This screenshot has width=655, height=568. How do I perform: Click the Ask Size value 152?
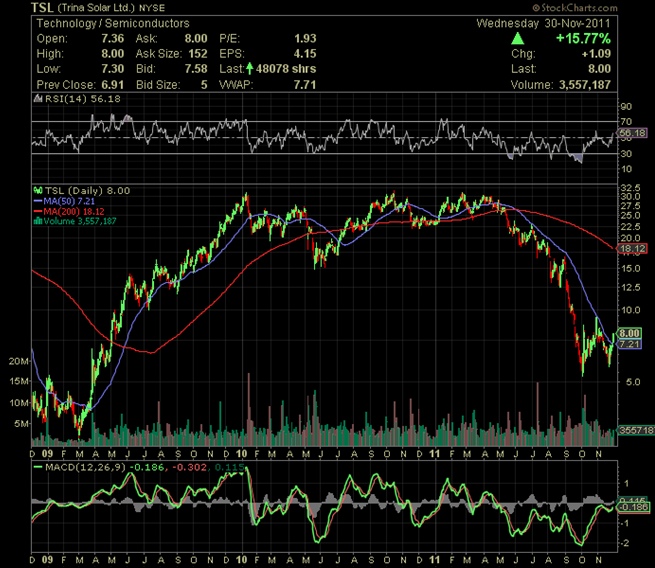tap(198, 54)
